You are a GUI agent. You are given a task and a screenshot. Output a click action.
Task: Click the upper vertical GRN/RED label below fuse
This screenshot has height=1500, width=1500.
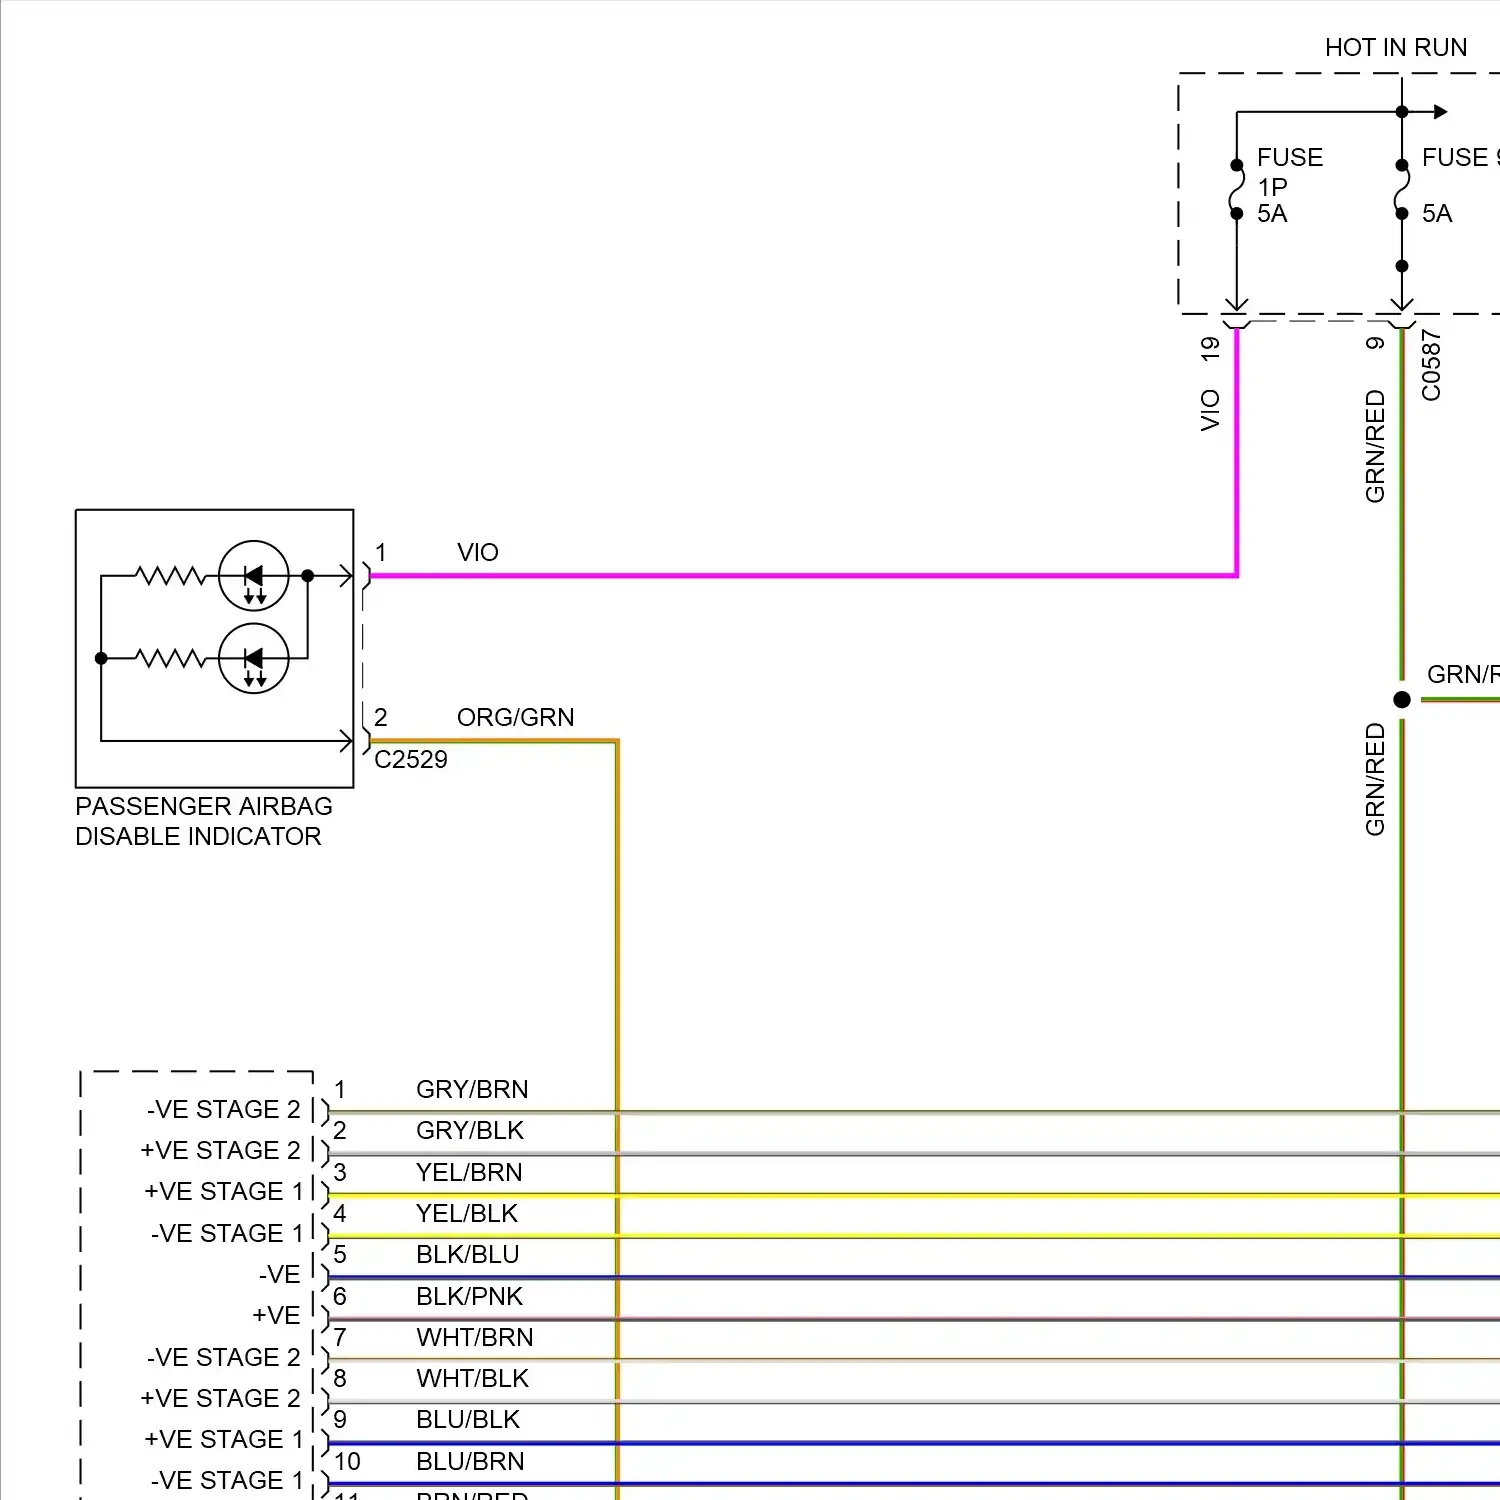(x=1375, y=446)
